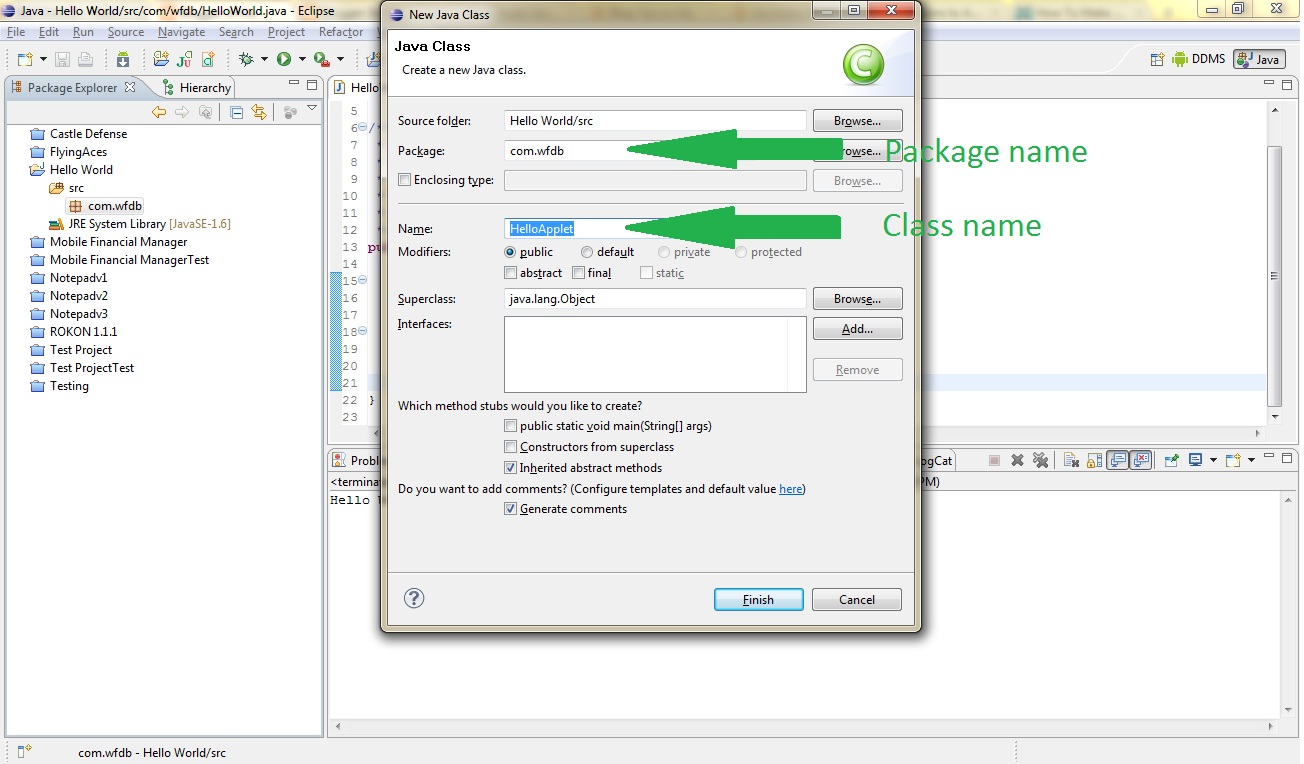
Task: Open the External Tools dropdown arrow
Action: click(340, 59)
